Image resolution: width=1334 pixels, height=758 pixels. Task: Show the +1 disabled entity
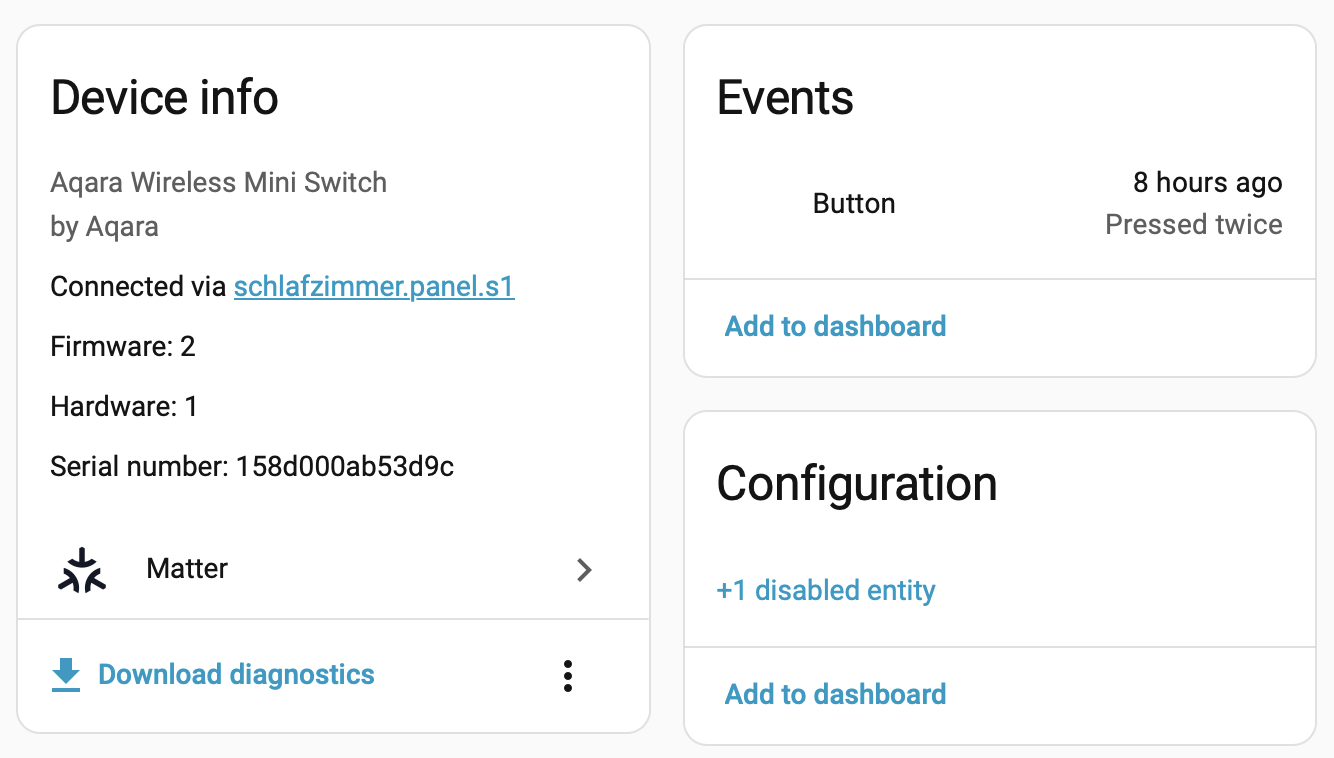pos(826,590)
